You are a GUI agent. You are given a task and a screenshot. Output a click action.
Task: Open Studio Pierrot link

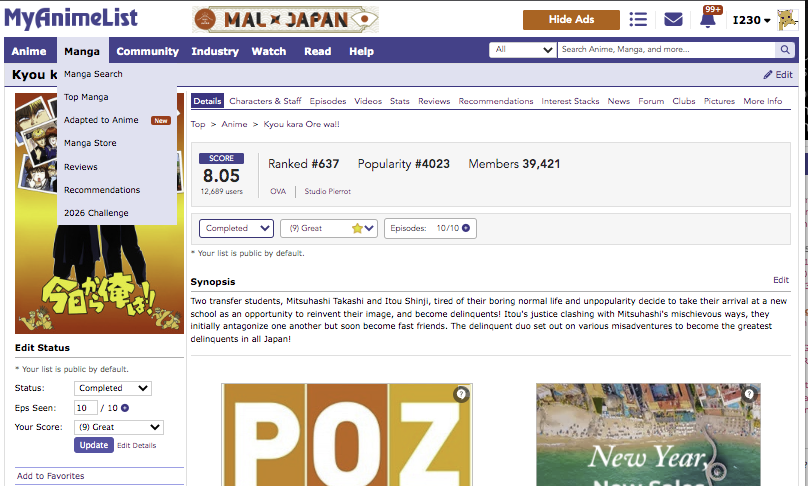coord(327,191)
